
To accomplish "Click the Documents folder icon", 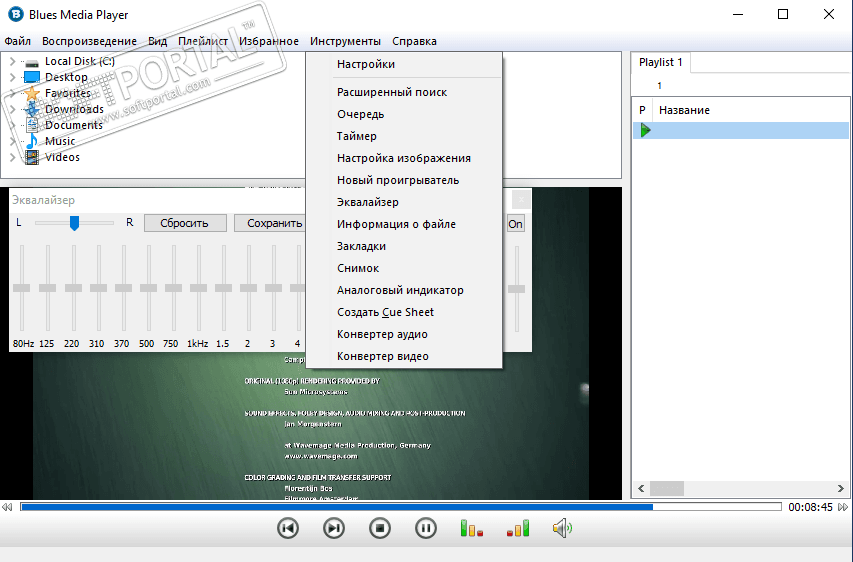I will (x=32, y=125).
